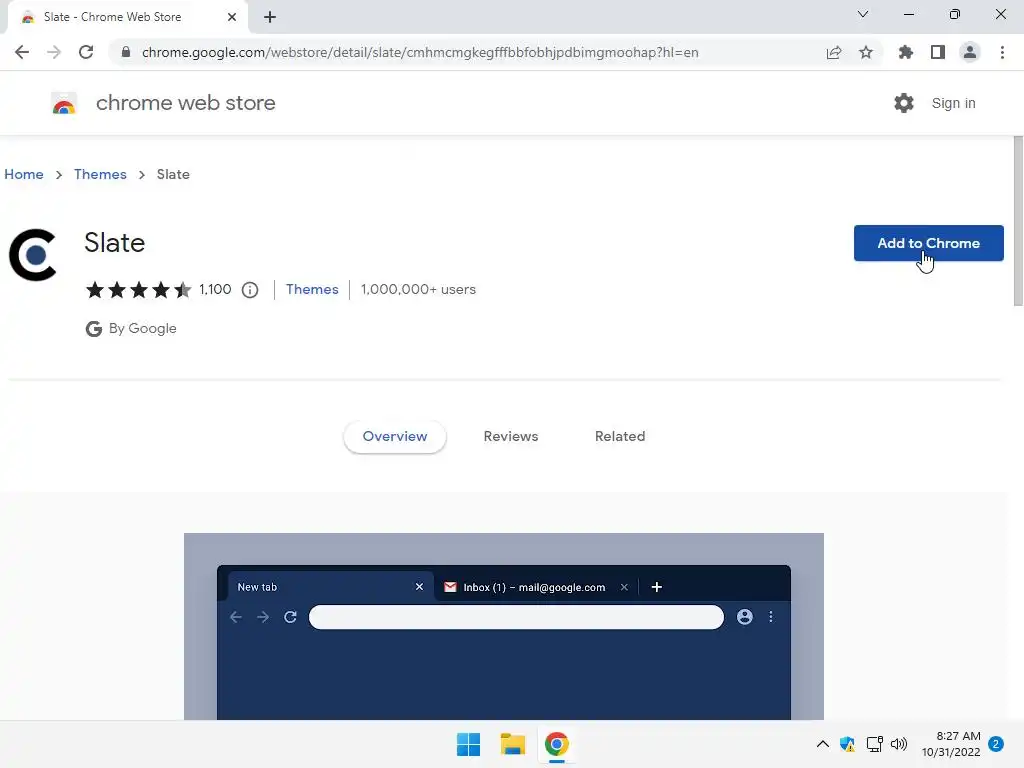Click "Slate" in the breadcrumb
The height and width of the screenshot is (768, 1024).
(173, 174)
